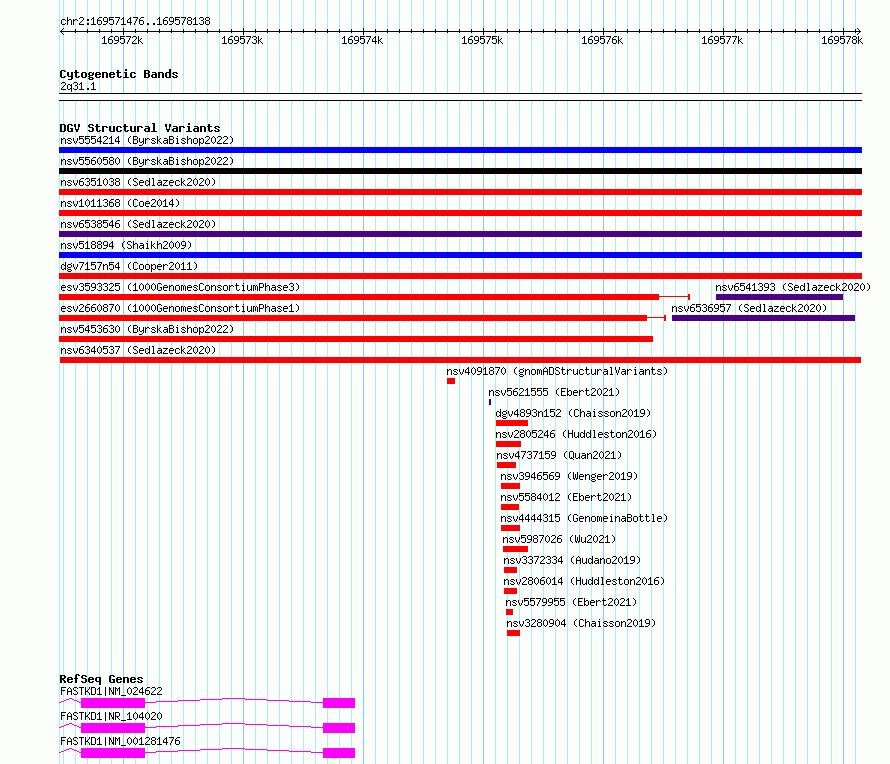Click the right magenta exon of NM_024622
Image resolution: width=890 pixels, height=764 pixels.
339,703
